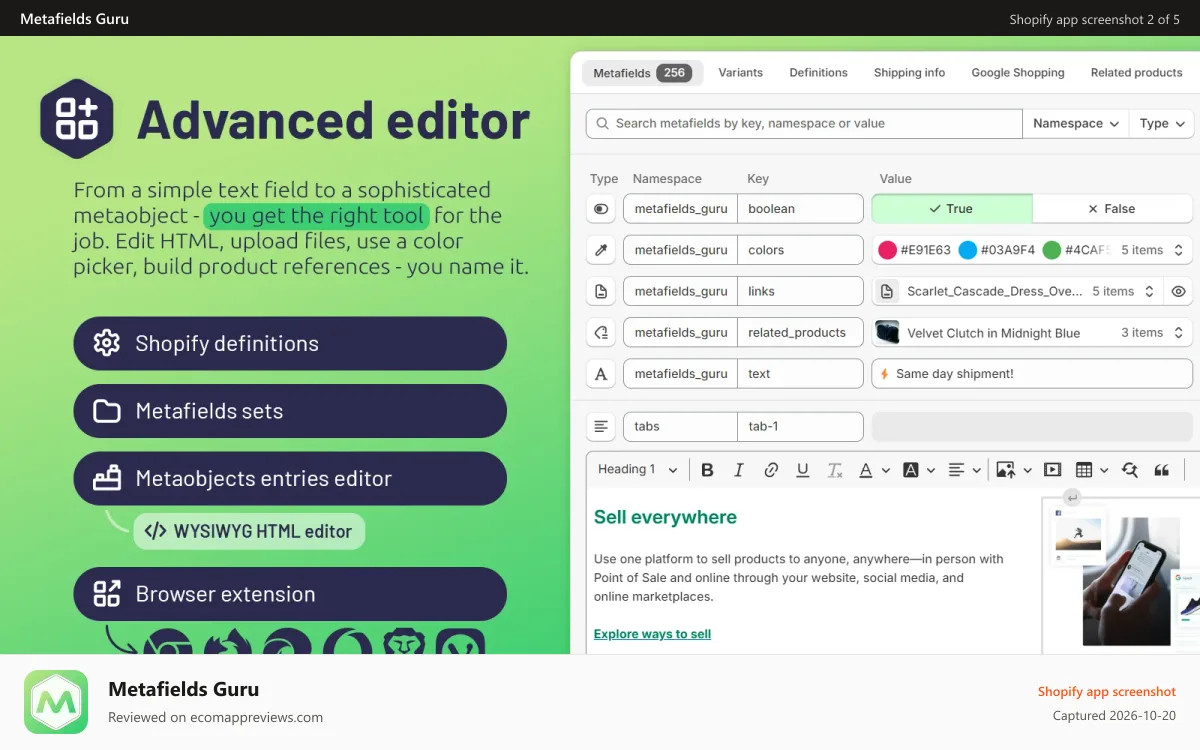Screen dimensions: 1200x750
Task: Toggle the eye preview icon in the links row
Action: 1179,291
